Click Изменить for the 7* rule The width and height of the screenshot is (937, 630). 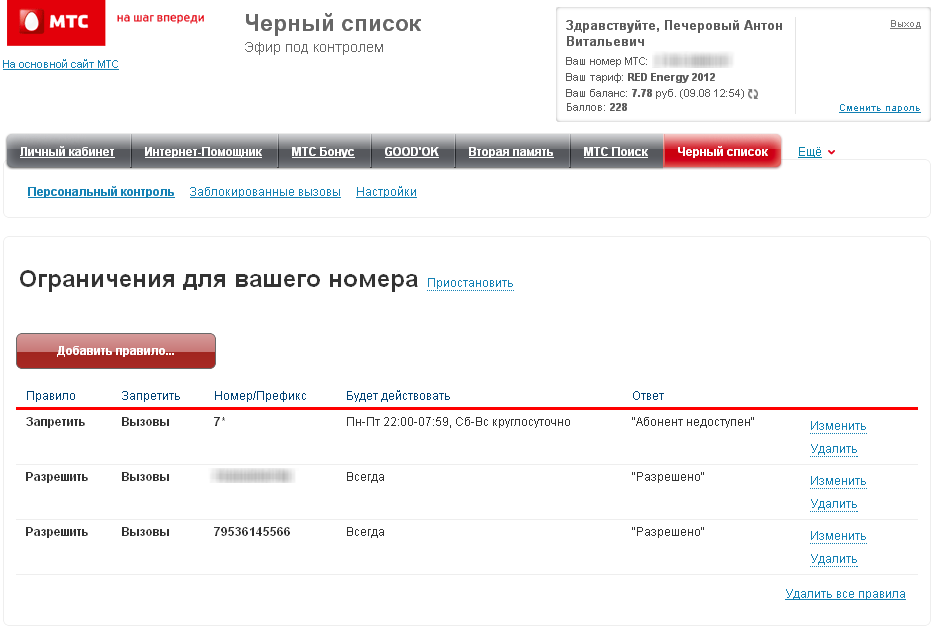(838, 426)
